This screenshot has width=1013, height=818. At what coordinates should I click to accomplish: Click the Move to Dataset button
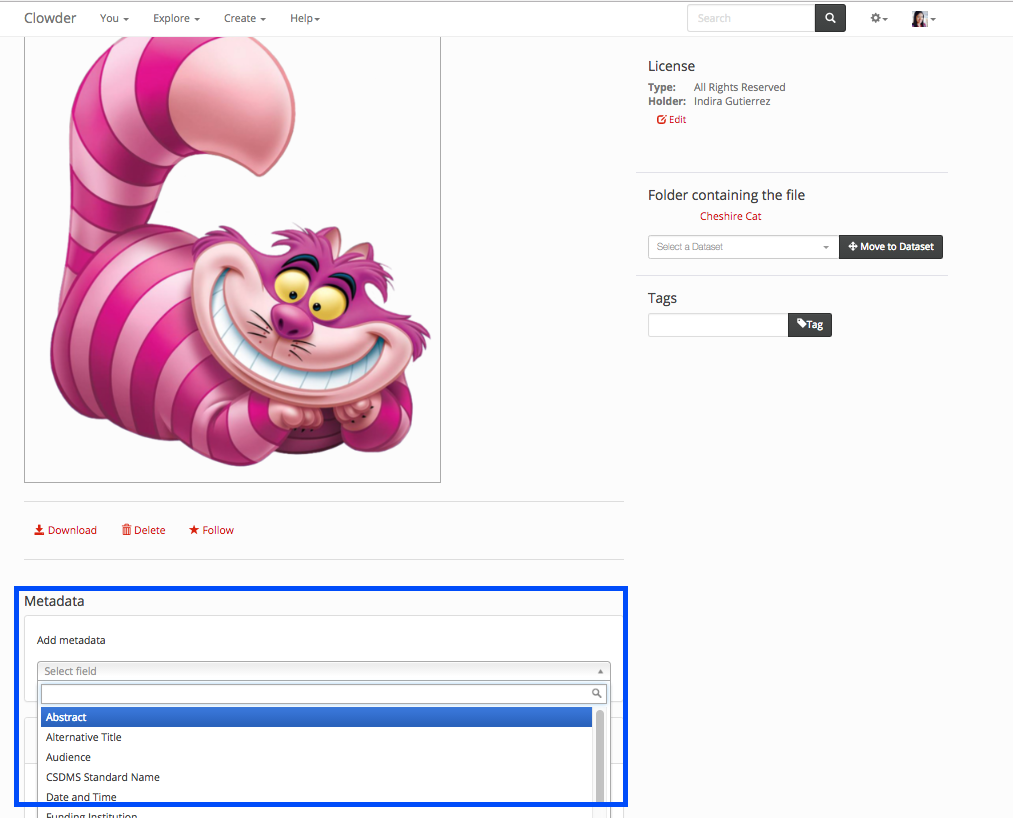point(890,247)
